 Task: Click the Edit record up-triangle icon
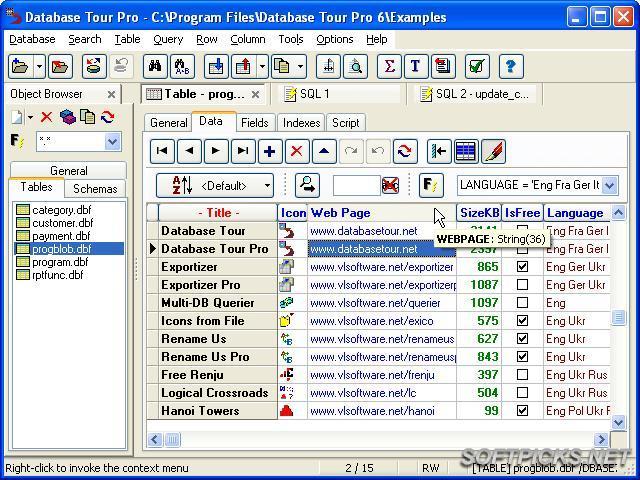(324, 151)
